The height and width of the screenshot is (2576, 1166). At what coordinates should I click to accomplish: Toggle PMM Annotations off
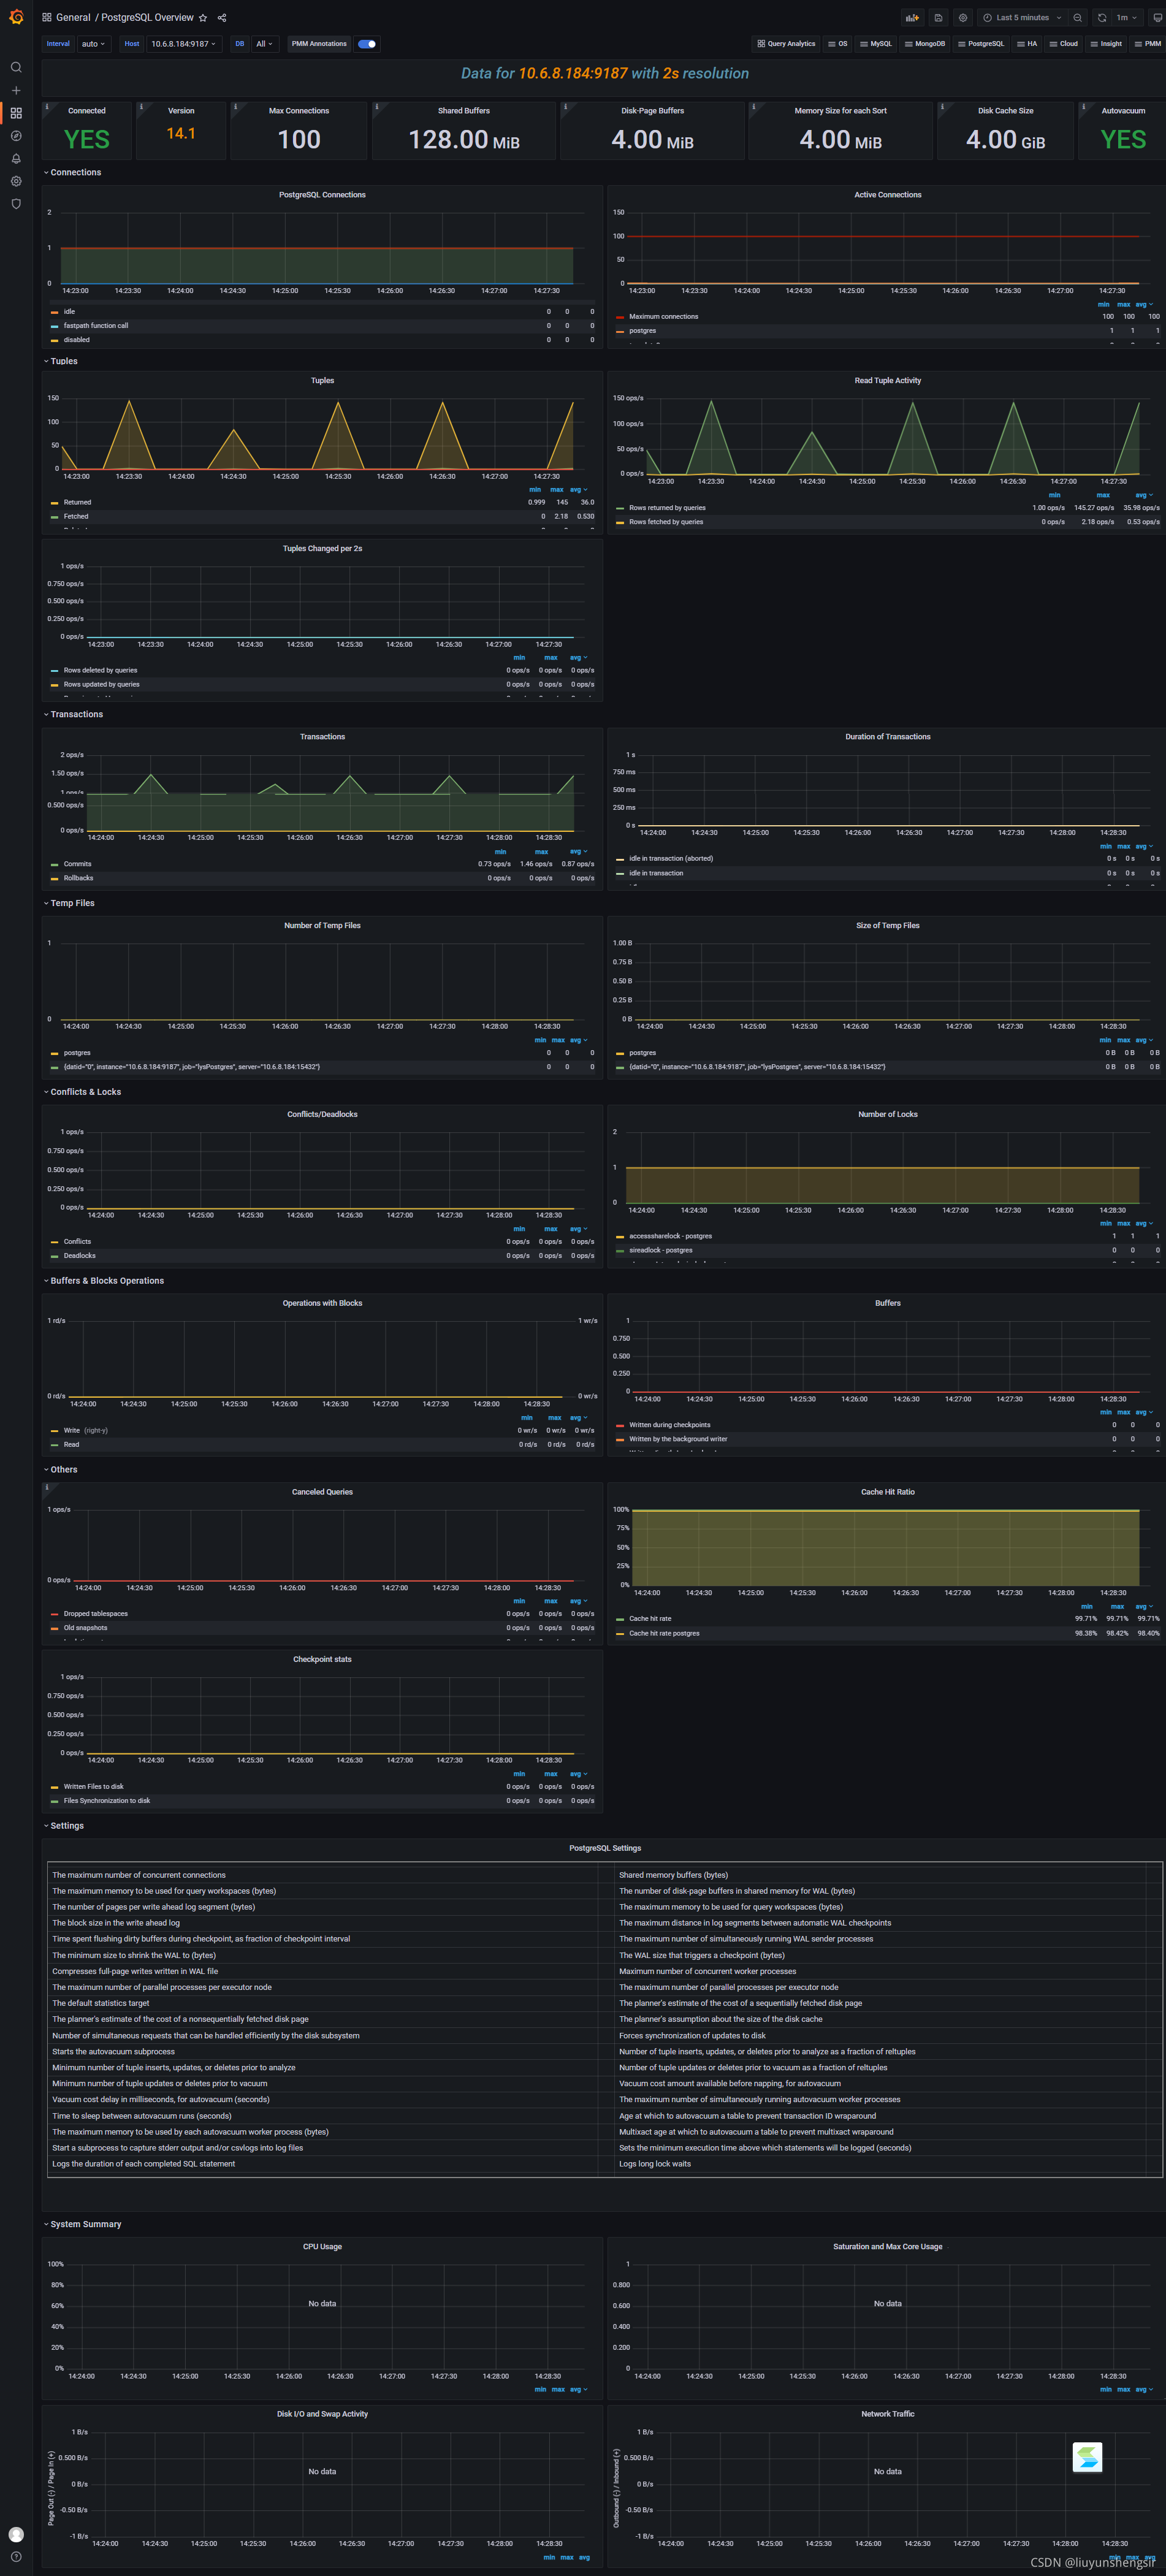(x=366, y=44)
